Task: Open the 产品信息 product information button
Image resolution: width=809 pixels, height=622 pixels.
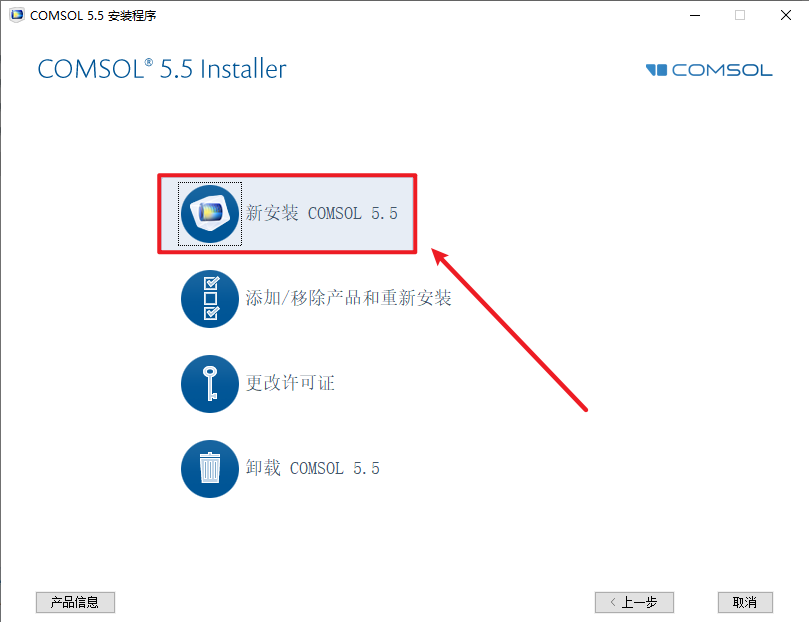Action: (75, 602)
